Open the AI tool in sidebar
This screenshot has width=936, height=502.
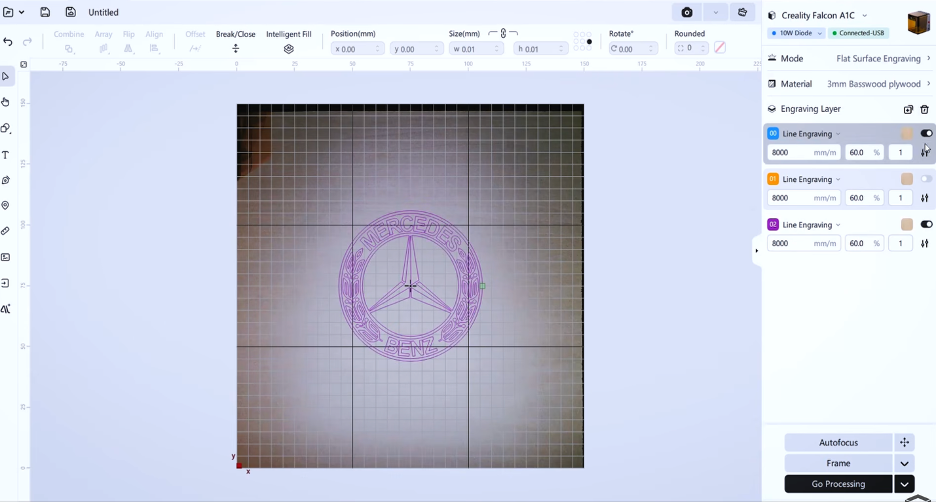[5, 309]
